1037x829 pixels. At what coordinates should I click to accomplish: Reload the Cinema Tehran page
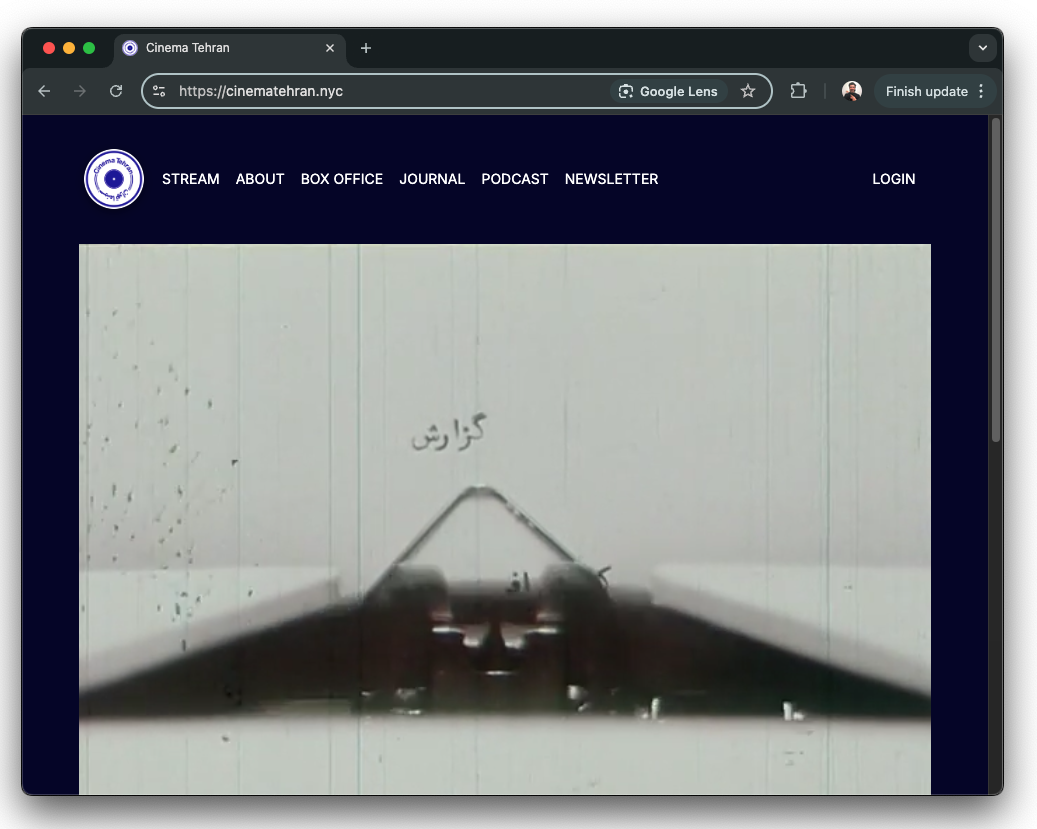click(x=116, y=91)
